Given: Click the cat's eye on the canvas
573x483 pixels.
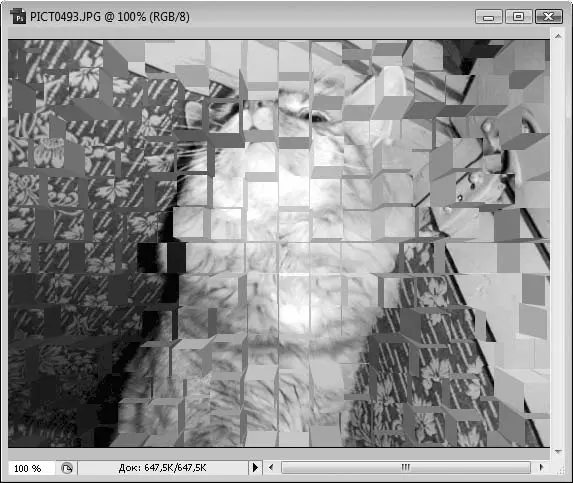Looking at the screenshot, I should tap(319, 118).
